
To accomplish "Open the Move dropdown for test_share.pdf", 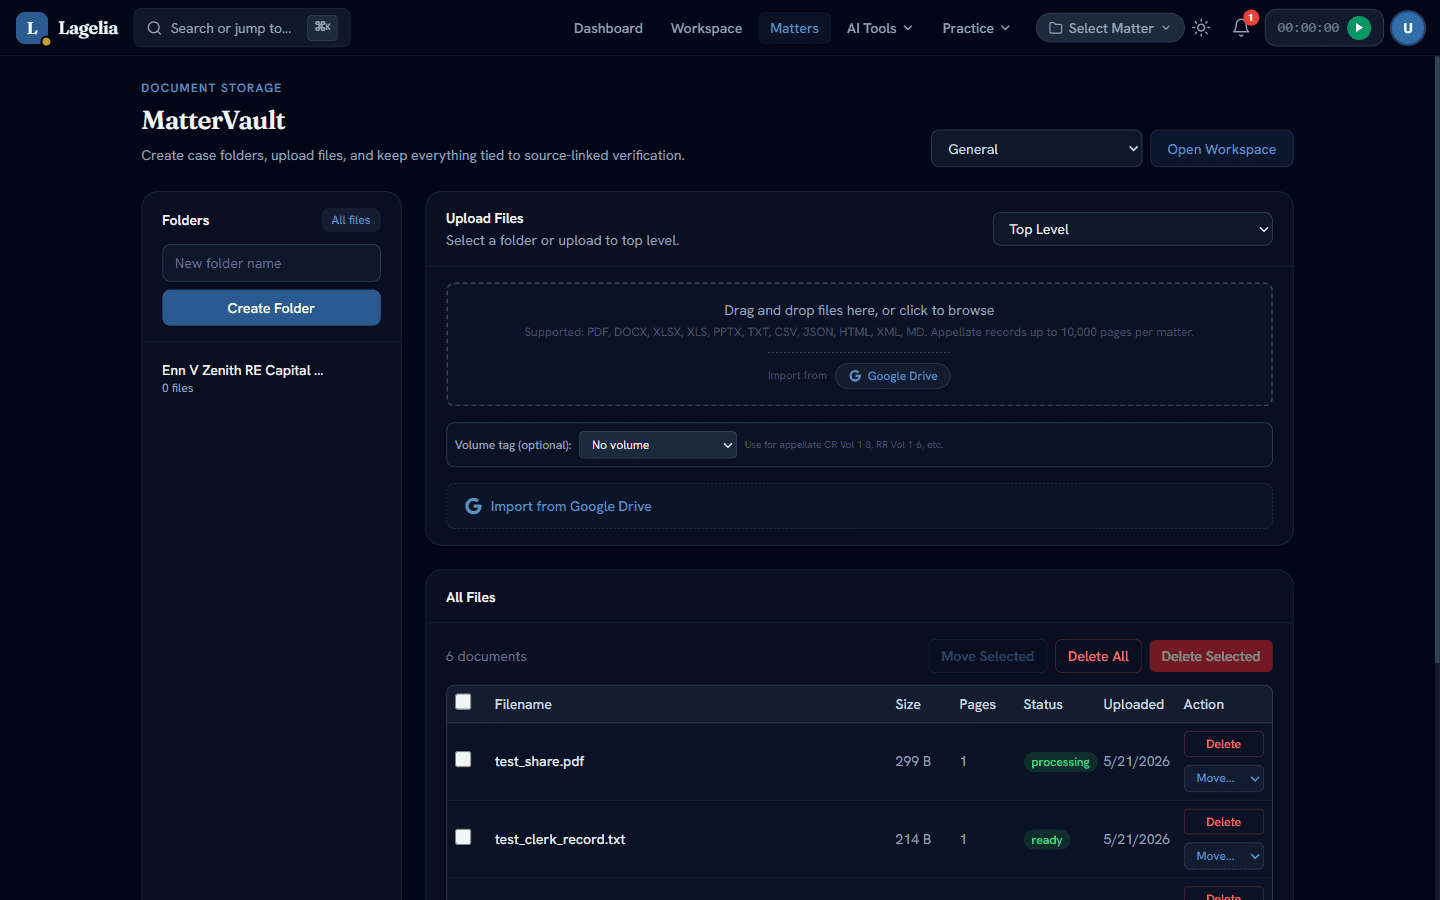I will 1224,778.
